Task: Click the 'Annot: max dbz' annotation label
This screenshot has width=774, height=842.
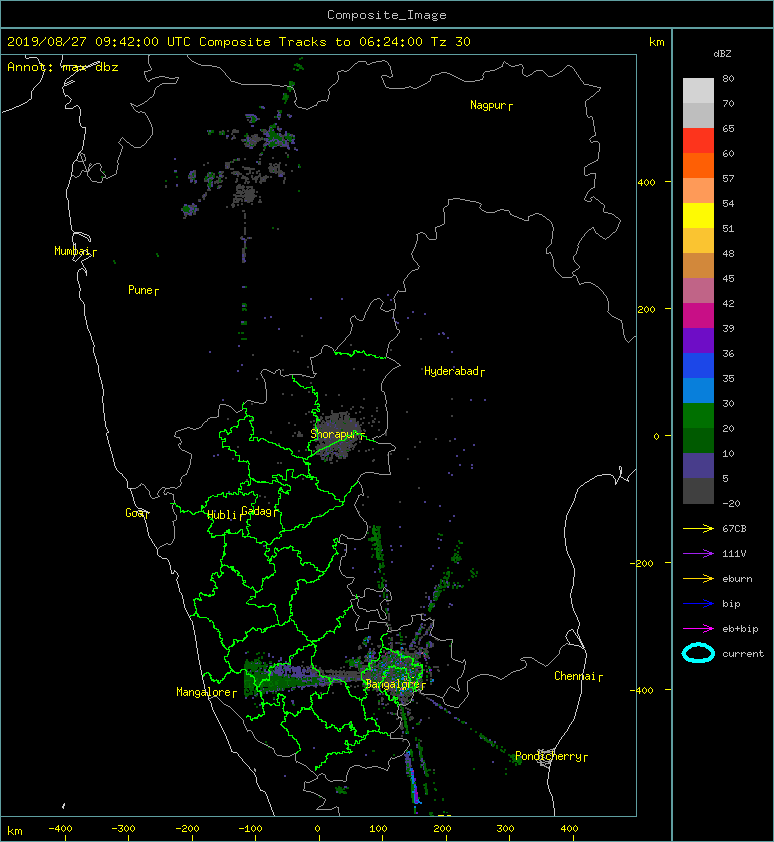Action: 63,67
